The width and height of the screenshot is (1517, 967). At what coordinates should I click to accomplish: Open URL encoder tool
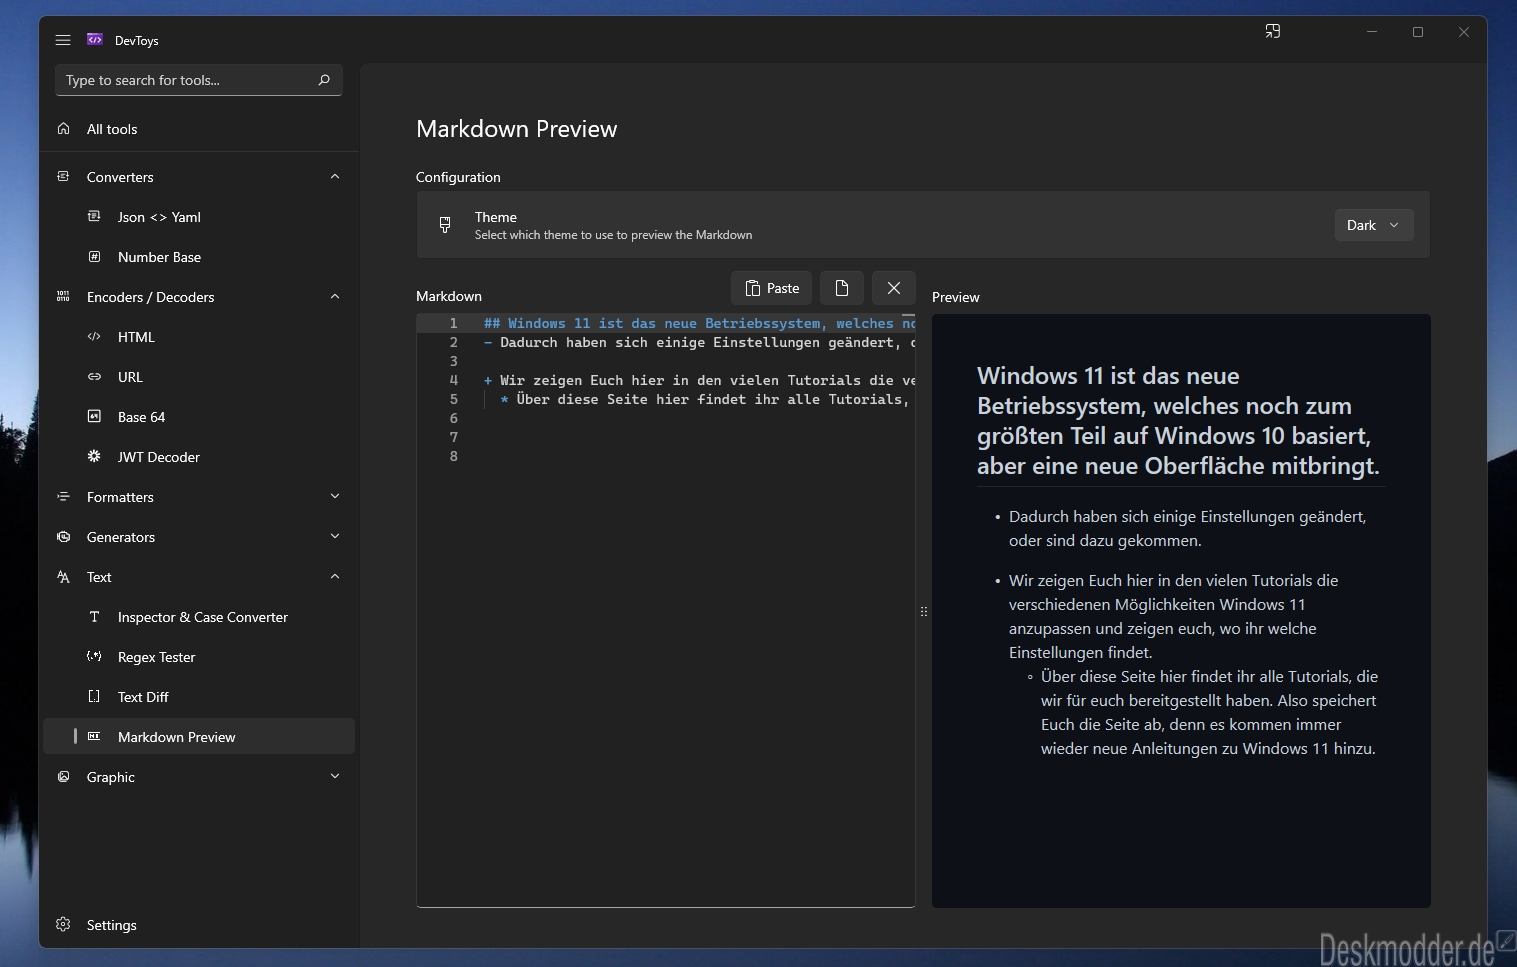pos(199,377)
